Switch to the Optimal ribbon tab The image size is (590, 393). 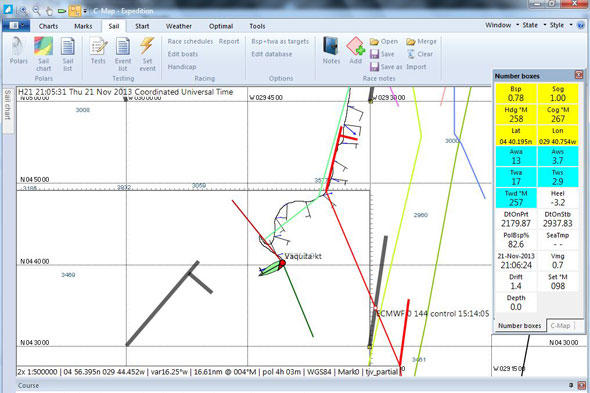[x=221, y=26]
